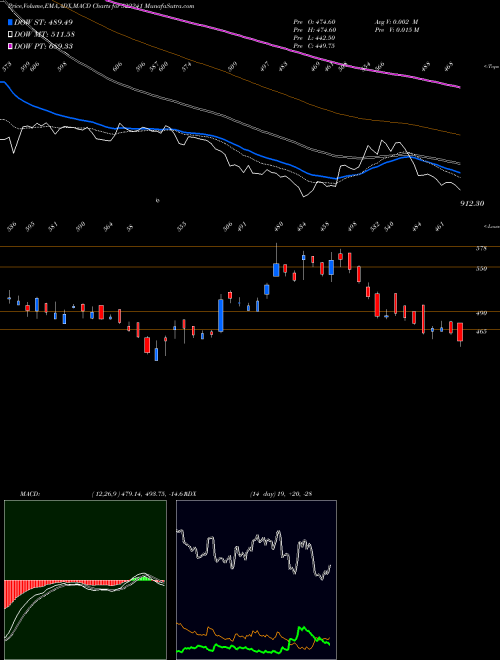500x660 pixels.
Task: Click the magenta DOW PT legend swatch
Action: 11,46
